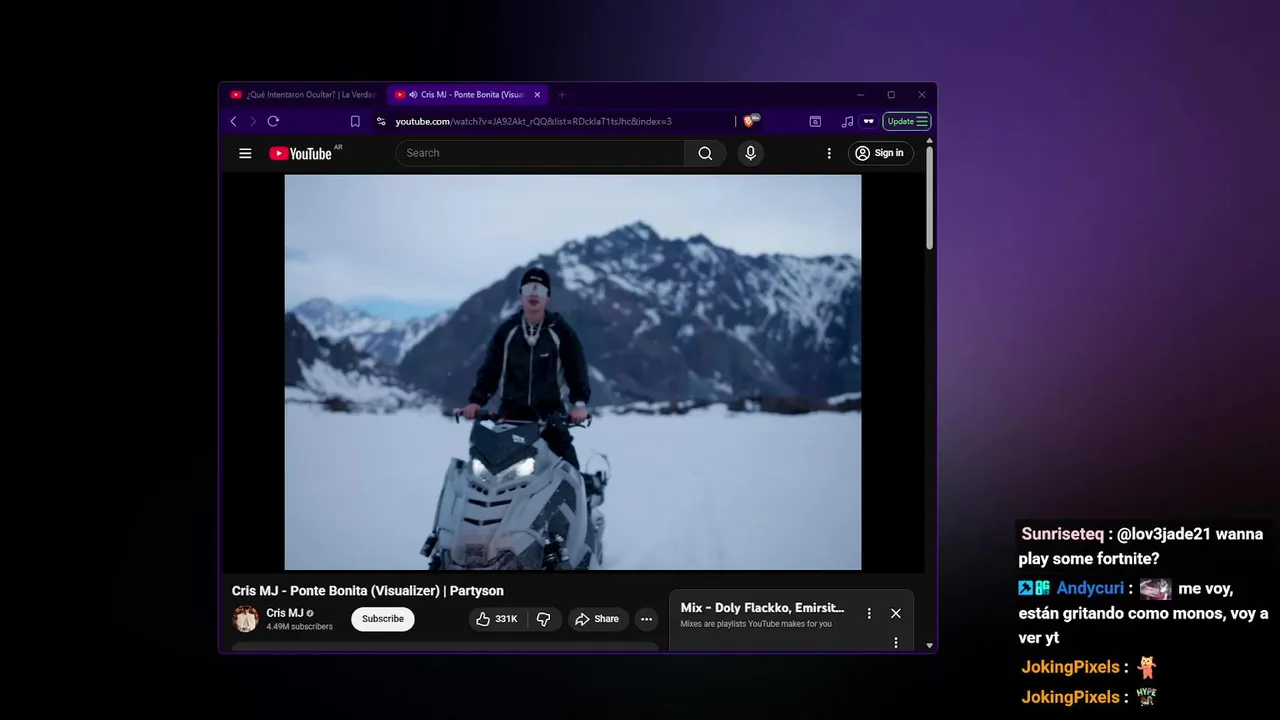1280x720 pixels.
Task: Open more actions ellipsis beside Share
Action: [x=647, y=619]
